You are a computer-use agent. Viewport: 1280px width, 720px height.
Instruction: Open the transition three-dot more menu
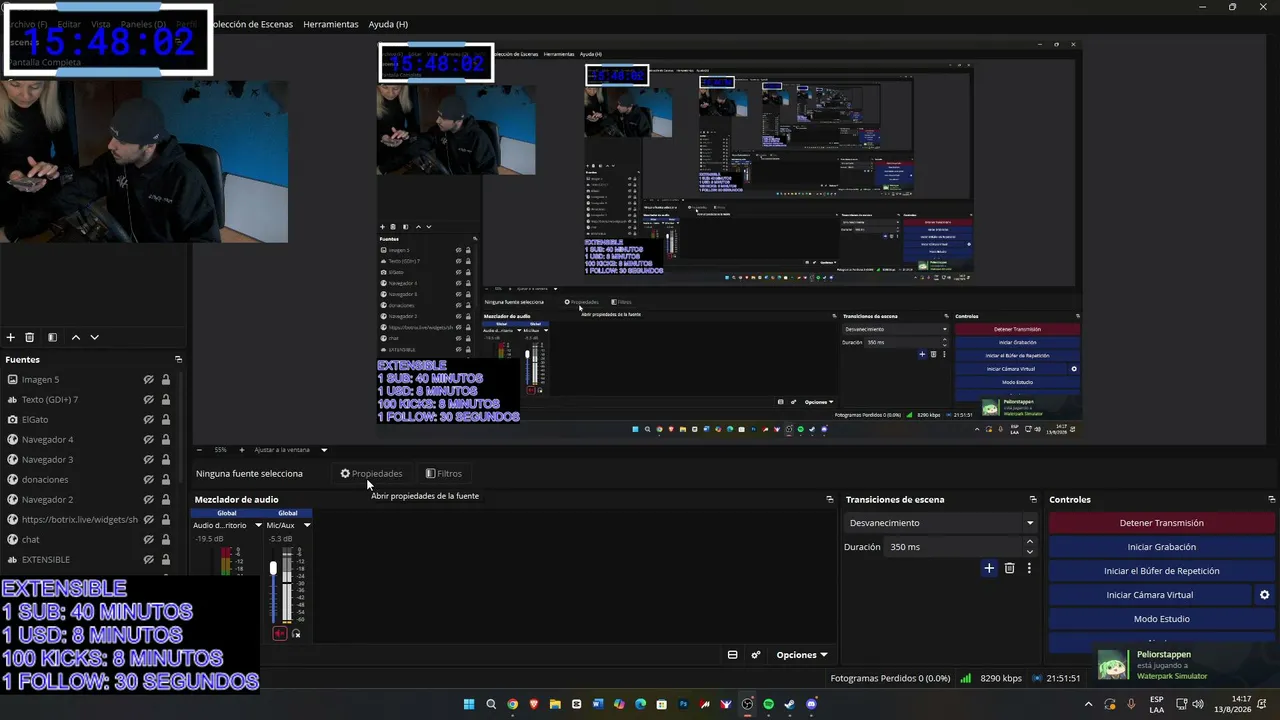pyautogui.click(x=1029, y=568)
